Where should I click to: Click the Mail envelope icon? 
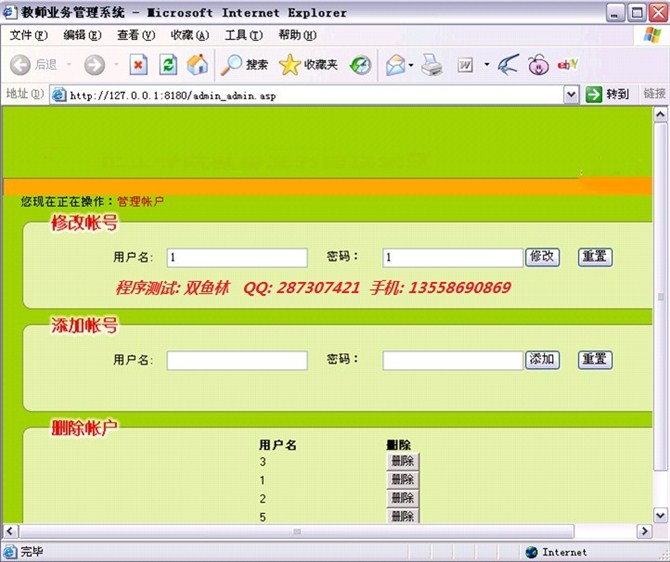395,65
